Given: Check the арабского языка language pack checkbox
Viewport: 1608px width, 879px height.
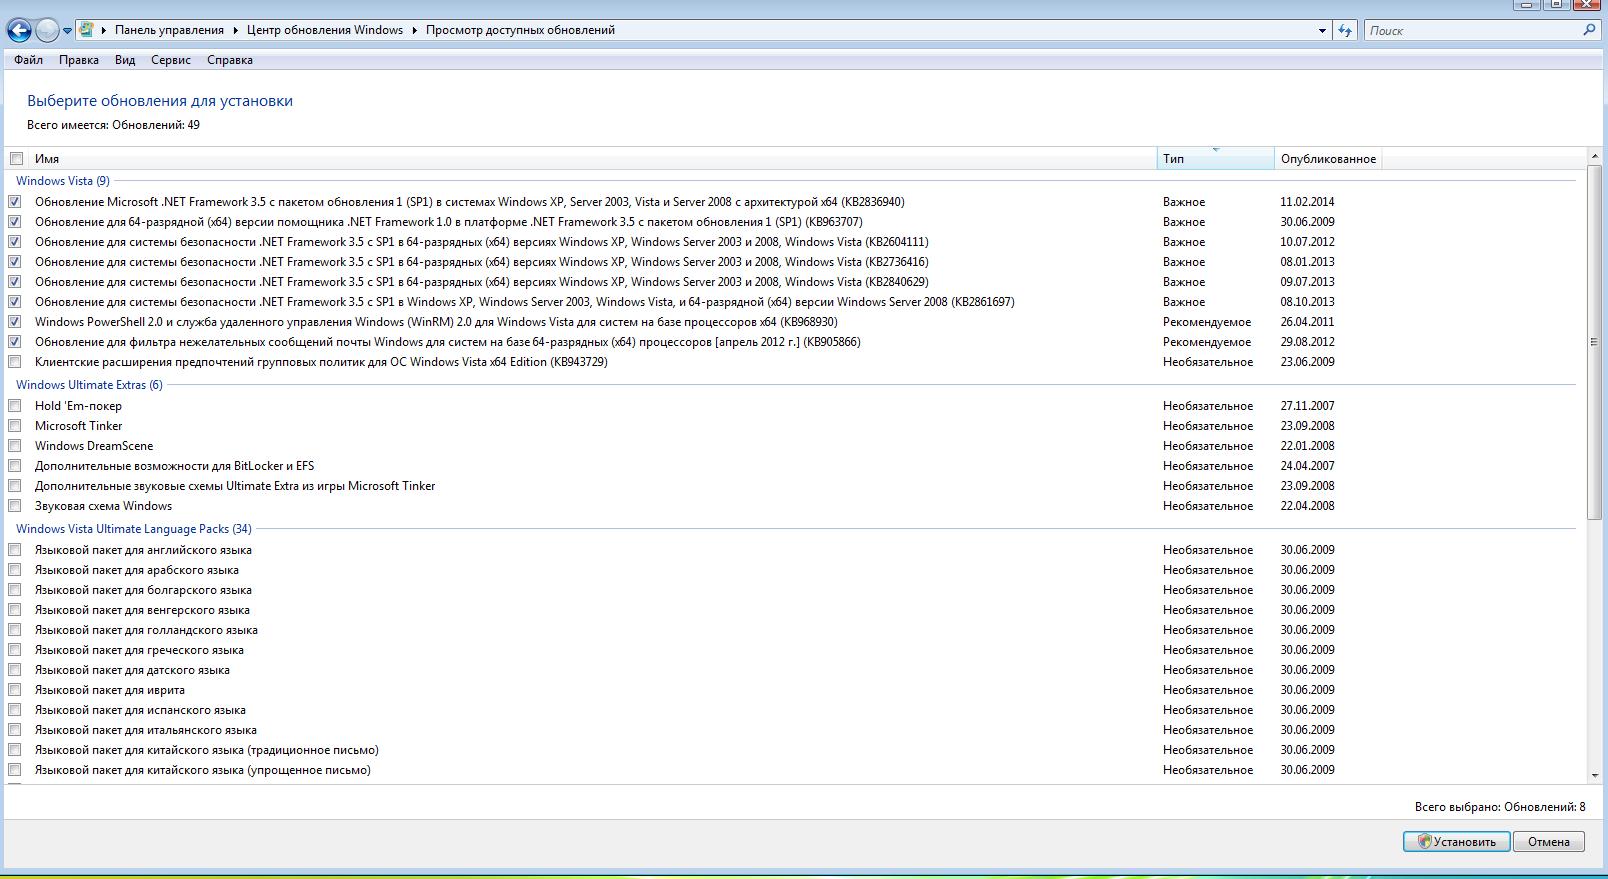Looking at the screenshot, I should pos(15,570).
